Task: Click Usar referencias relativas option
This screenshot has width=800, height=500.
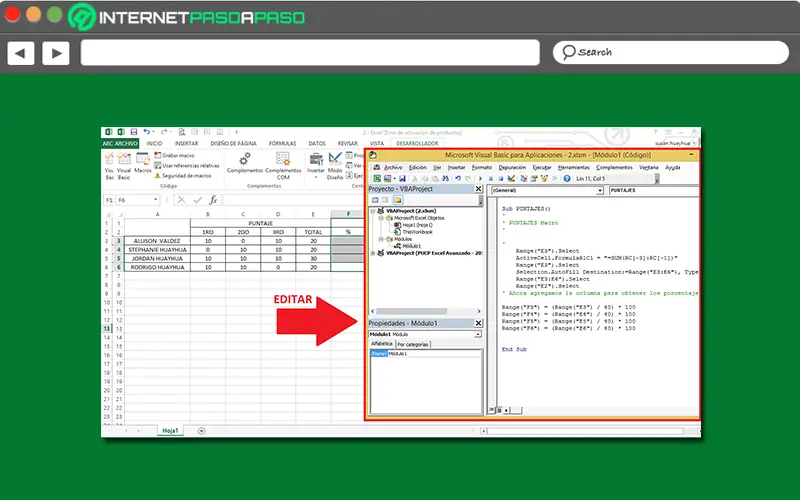Action: point(187,165)
